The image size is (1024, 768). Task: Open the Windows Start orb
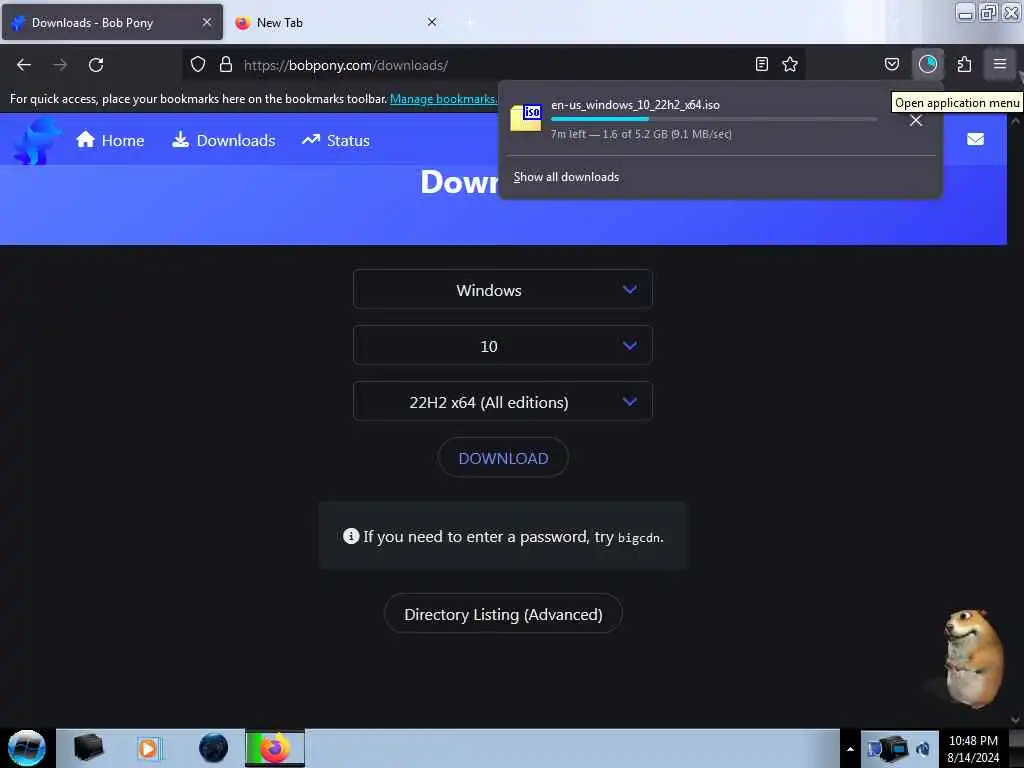click(27, 748)
